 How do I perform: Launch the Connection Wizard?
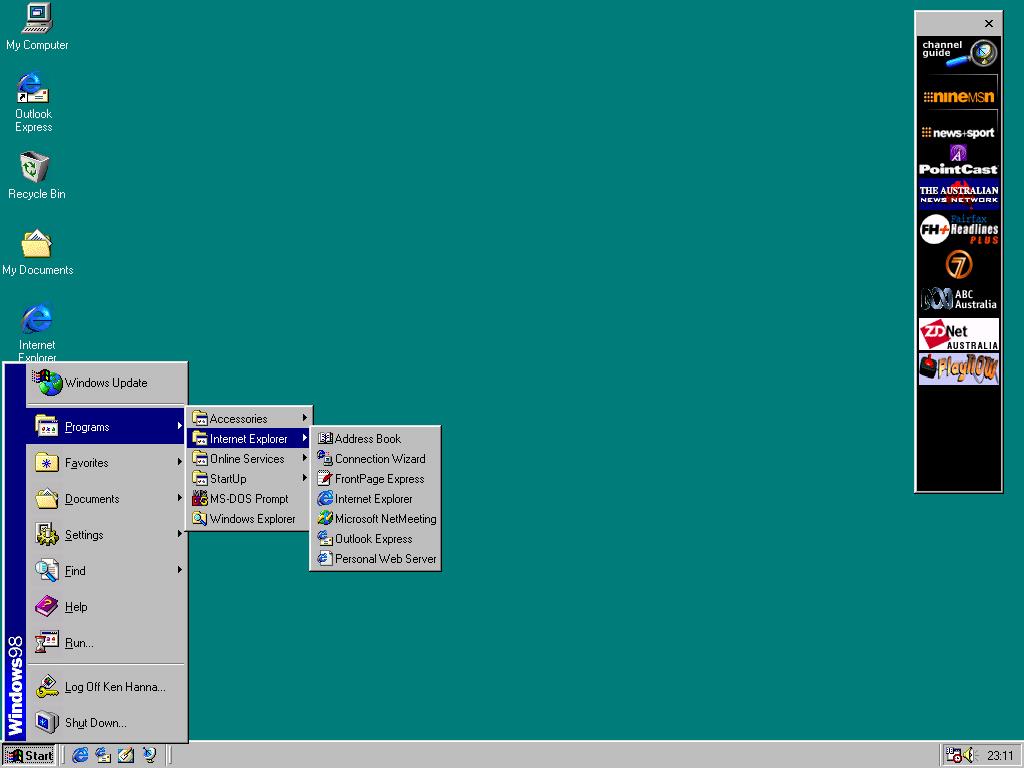[375, 458]
